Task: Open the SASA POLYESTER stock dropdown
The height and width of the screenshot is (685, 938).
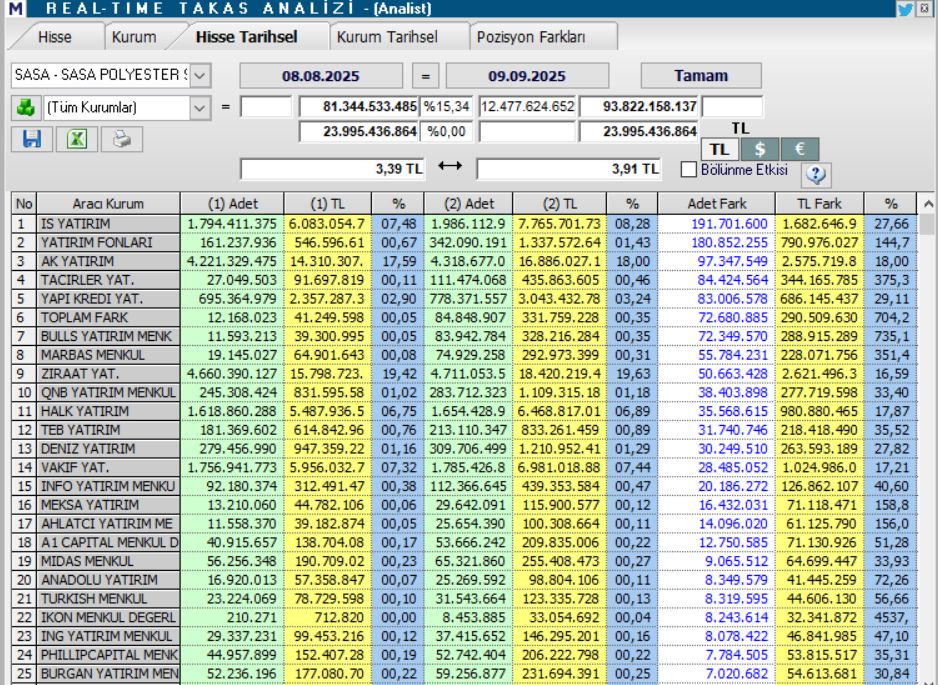Action: click(200, 76)
